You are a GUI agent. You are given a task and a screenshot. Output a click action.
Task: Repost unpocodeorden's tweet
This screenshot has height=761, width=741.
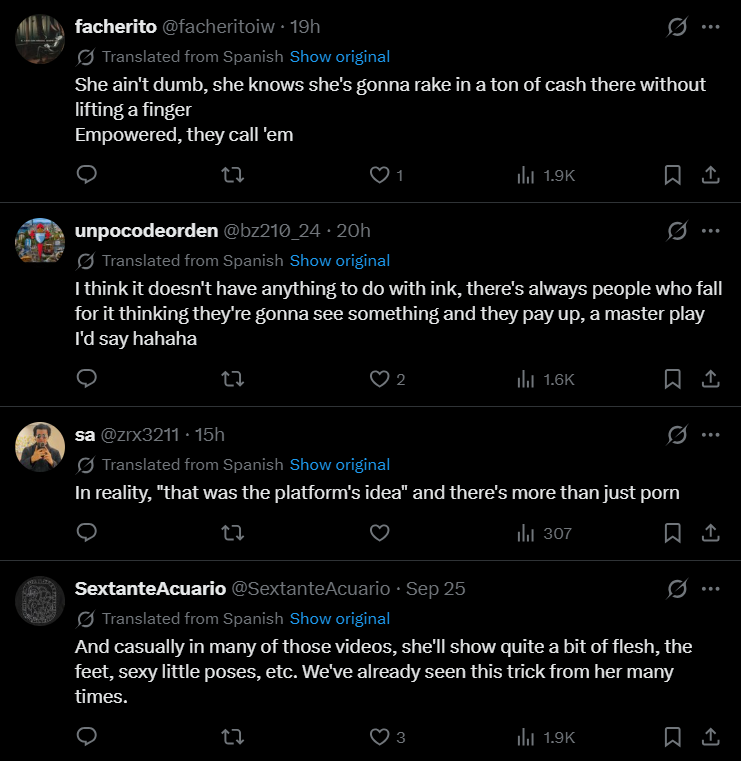tap(232, 379)
